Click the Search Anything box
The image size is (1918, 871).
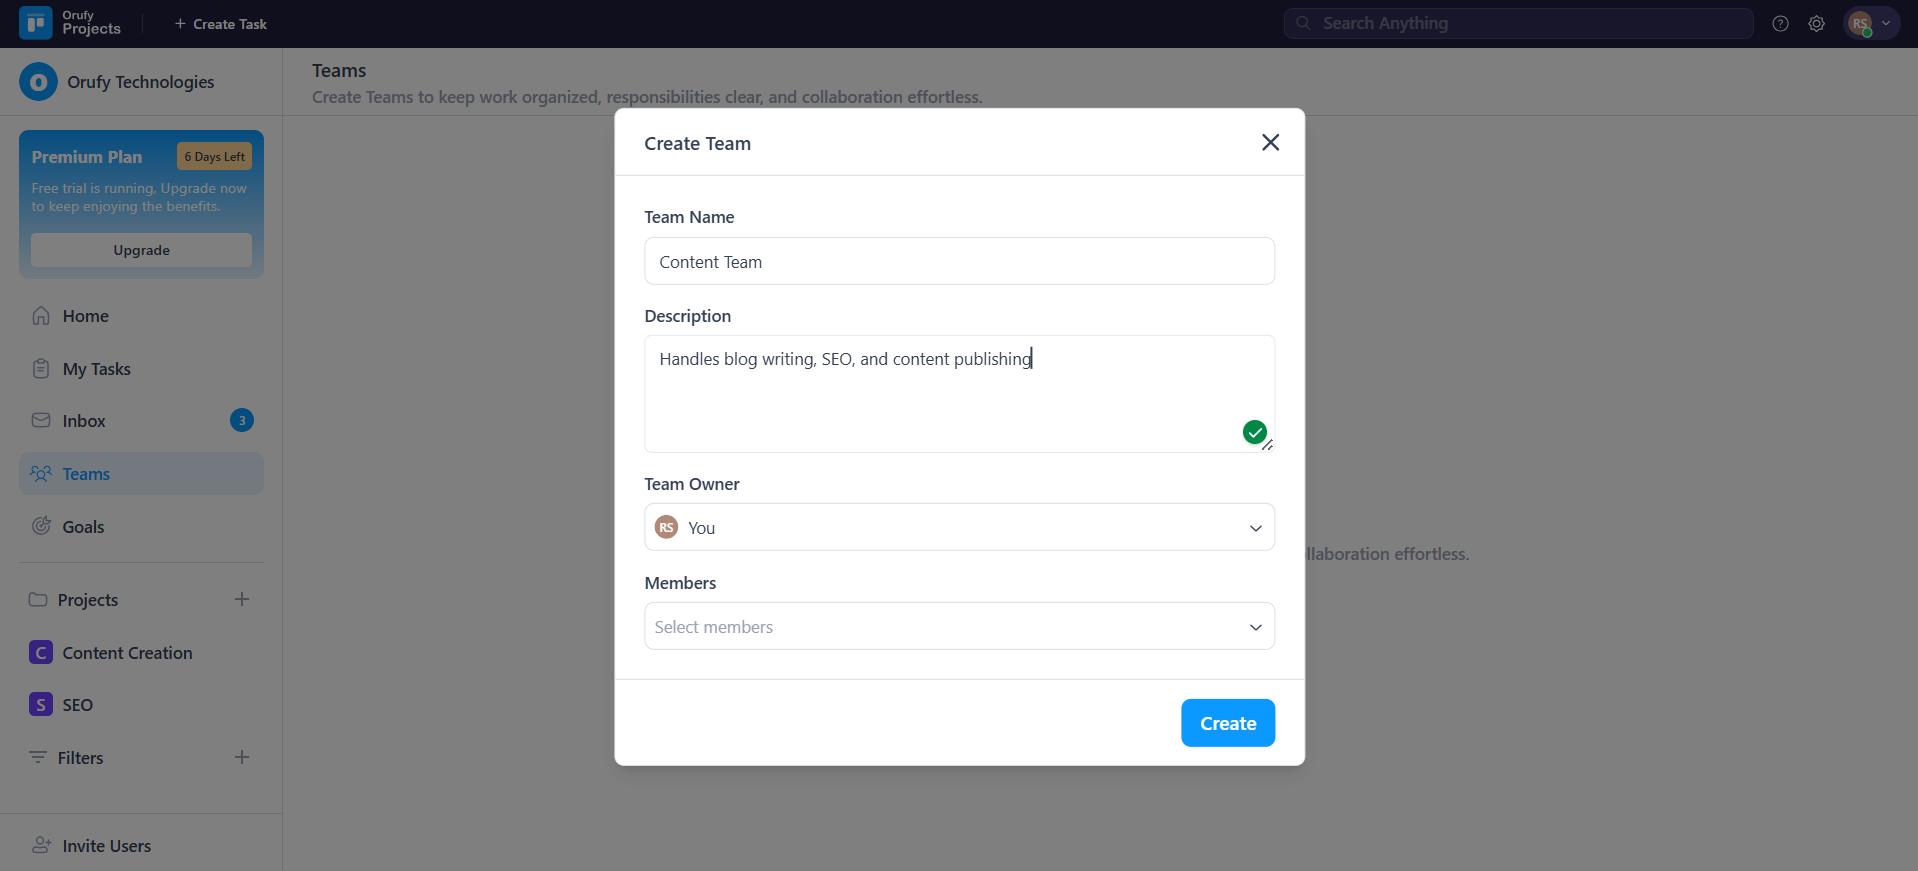(1517, 23)
